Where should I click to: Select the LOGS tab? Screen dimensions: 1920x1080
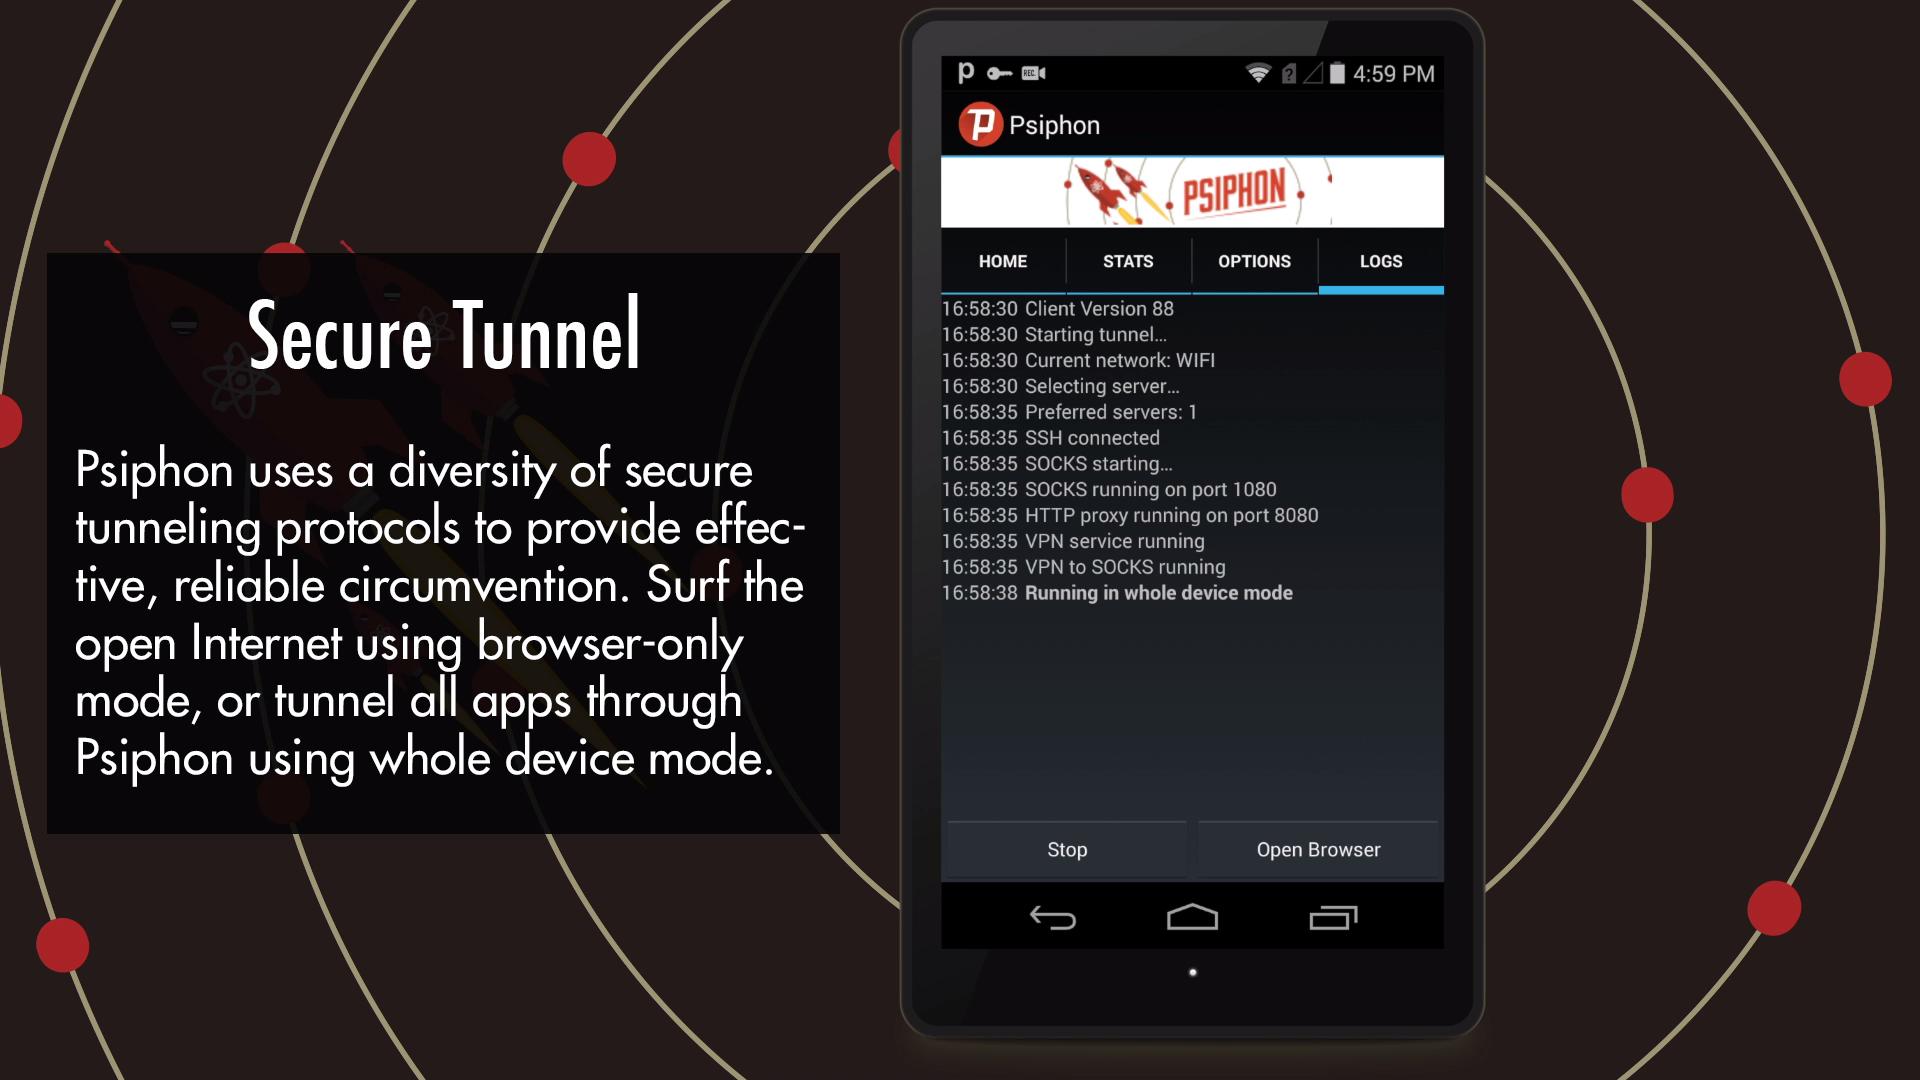tap(1381, 262)
